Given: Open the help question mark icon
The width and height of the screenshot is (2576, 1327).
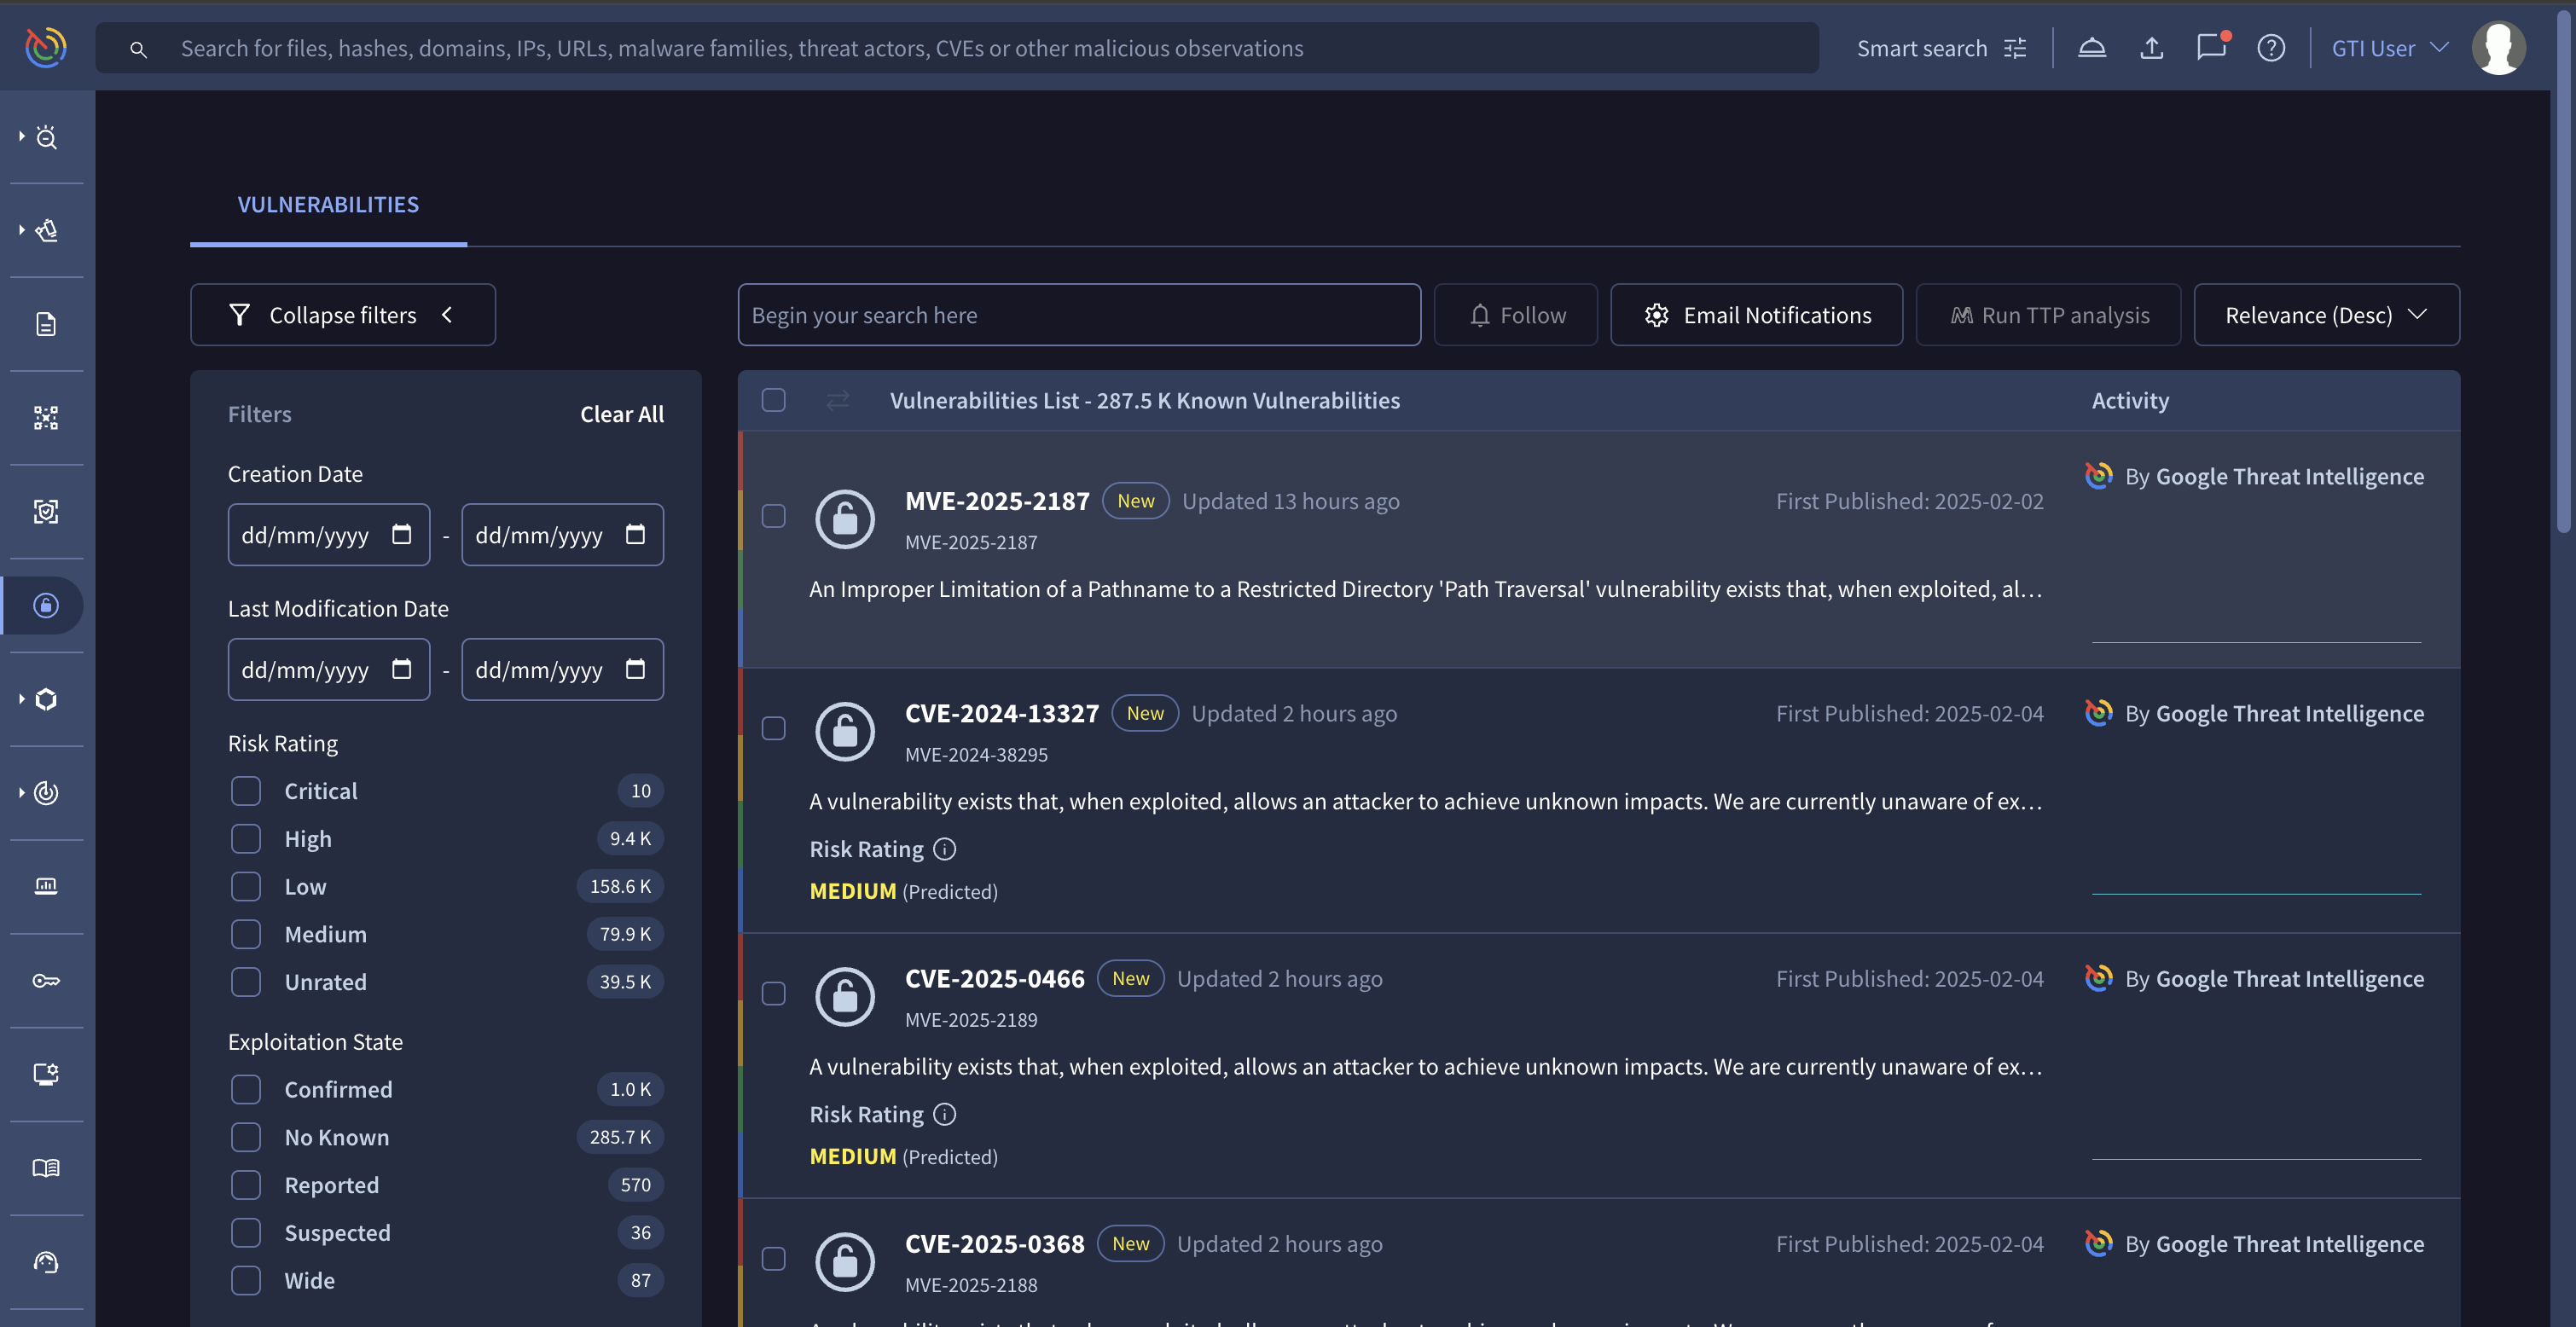Looking at the screenshot, I should pyautogui.click(x=2270, y=48).
